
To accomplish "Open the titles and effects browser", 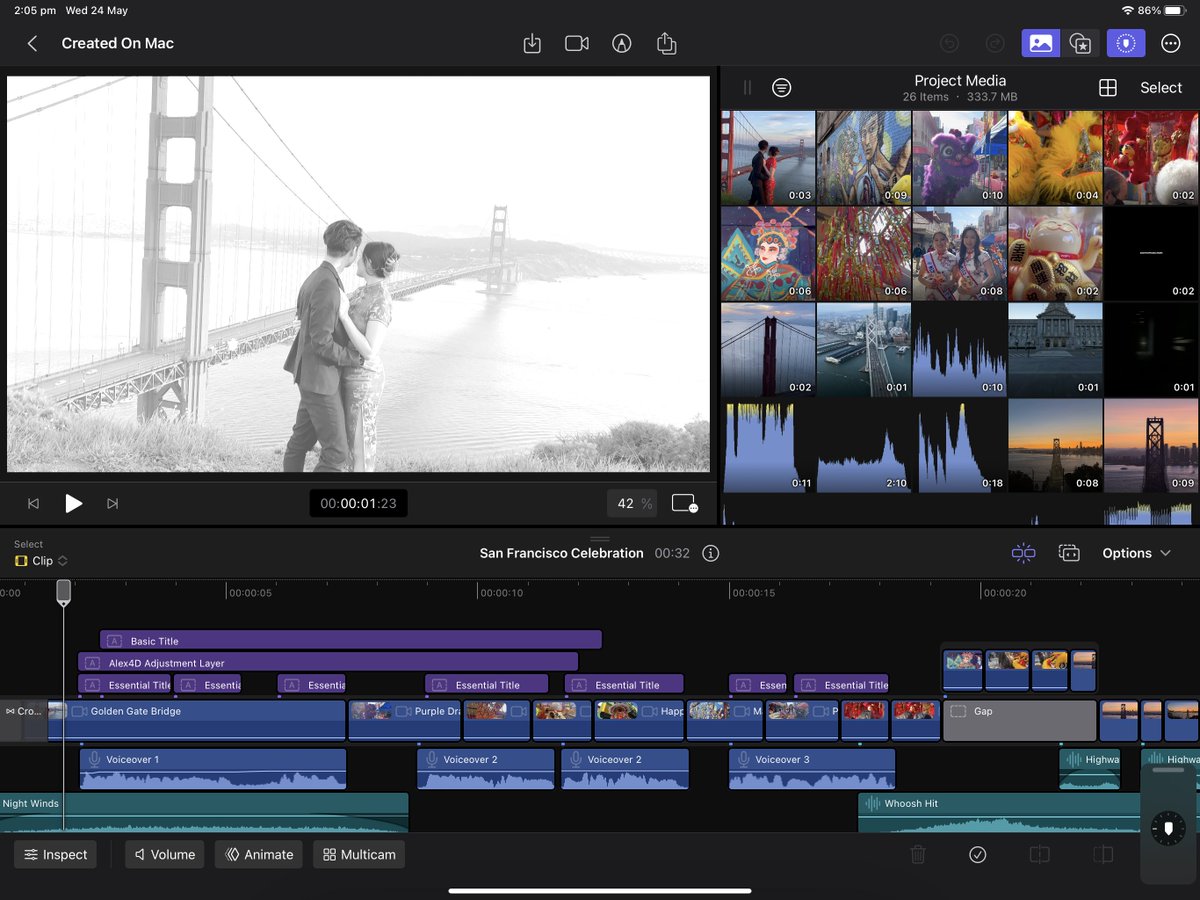I will [x=1082, y=43].
